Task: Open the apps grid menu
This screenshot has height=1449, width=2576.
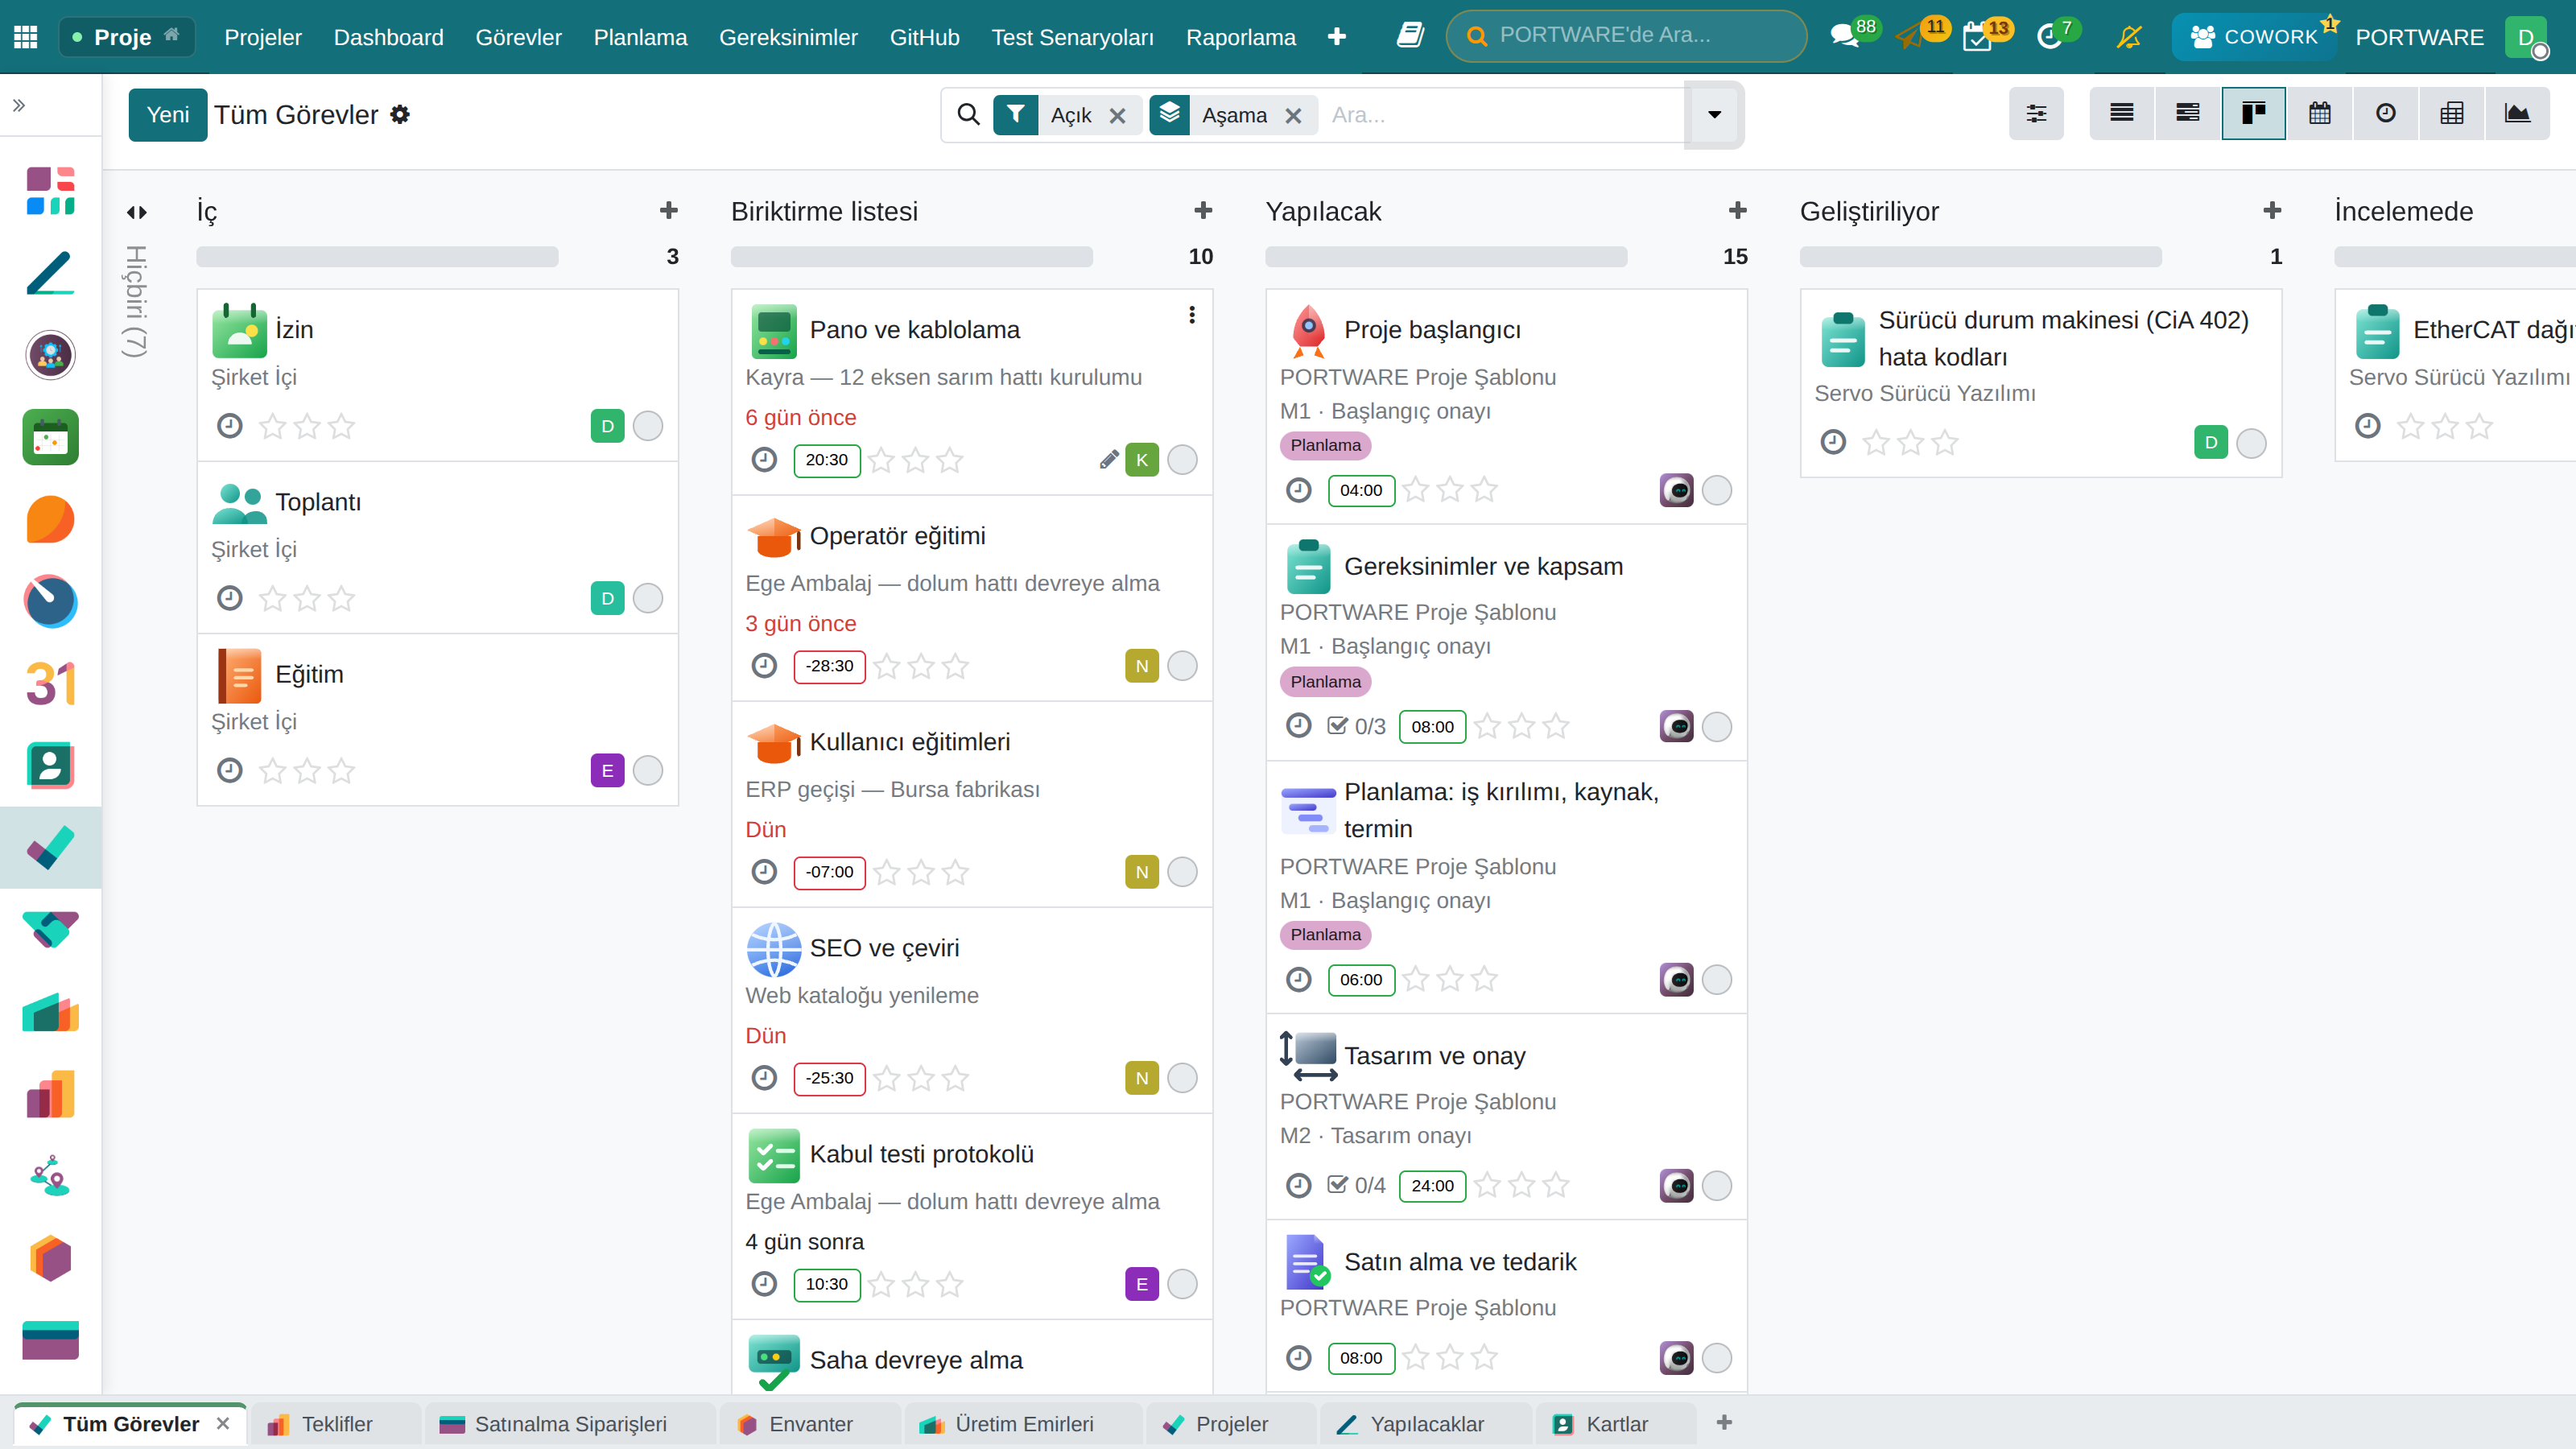Action: pyautogui.click(x=26, y=37)
